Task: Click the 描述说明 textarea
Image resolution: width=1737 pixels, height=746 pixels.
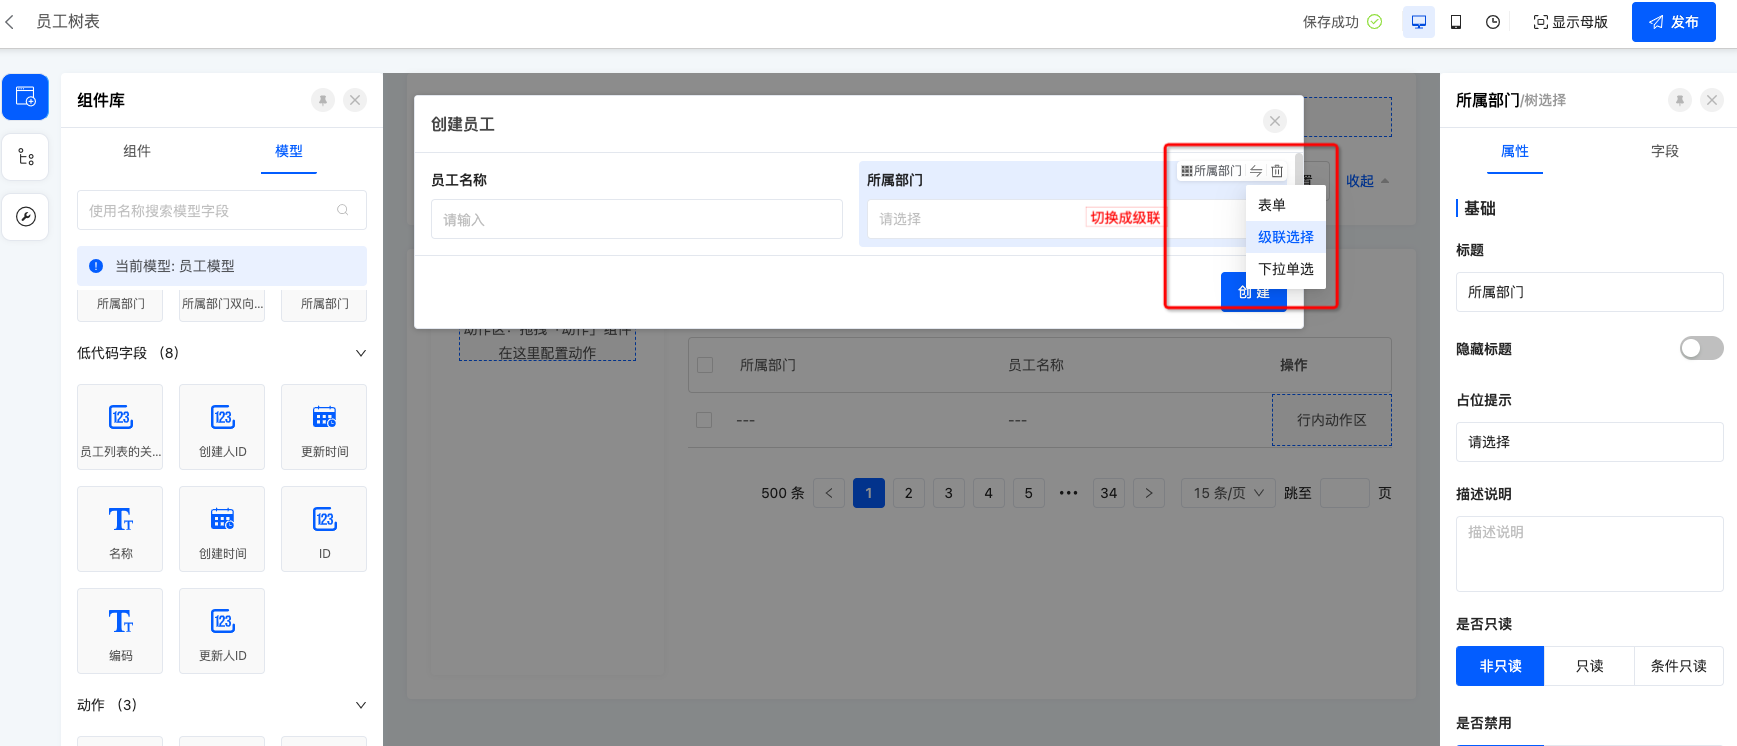Action: (1590, 554)
